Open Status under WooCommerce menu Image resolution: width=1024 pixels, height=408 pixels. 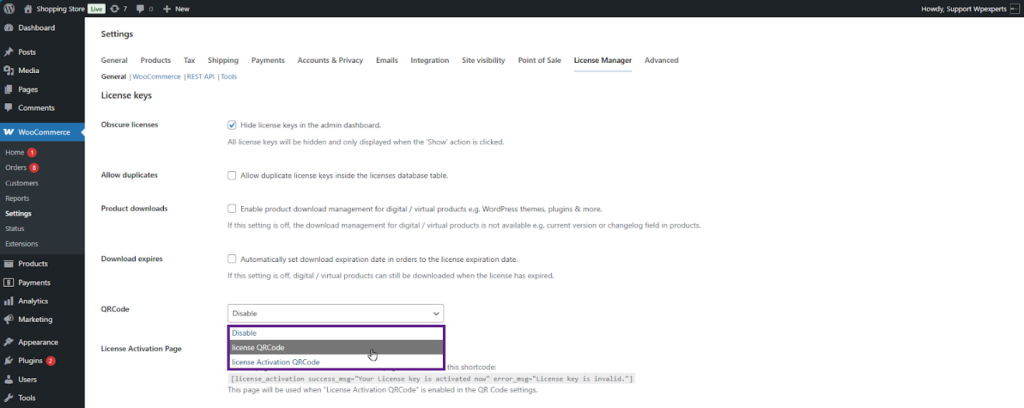(14, 228)
